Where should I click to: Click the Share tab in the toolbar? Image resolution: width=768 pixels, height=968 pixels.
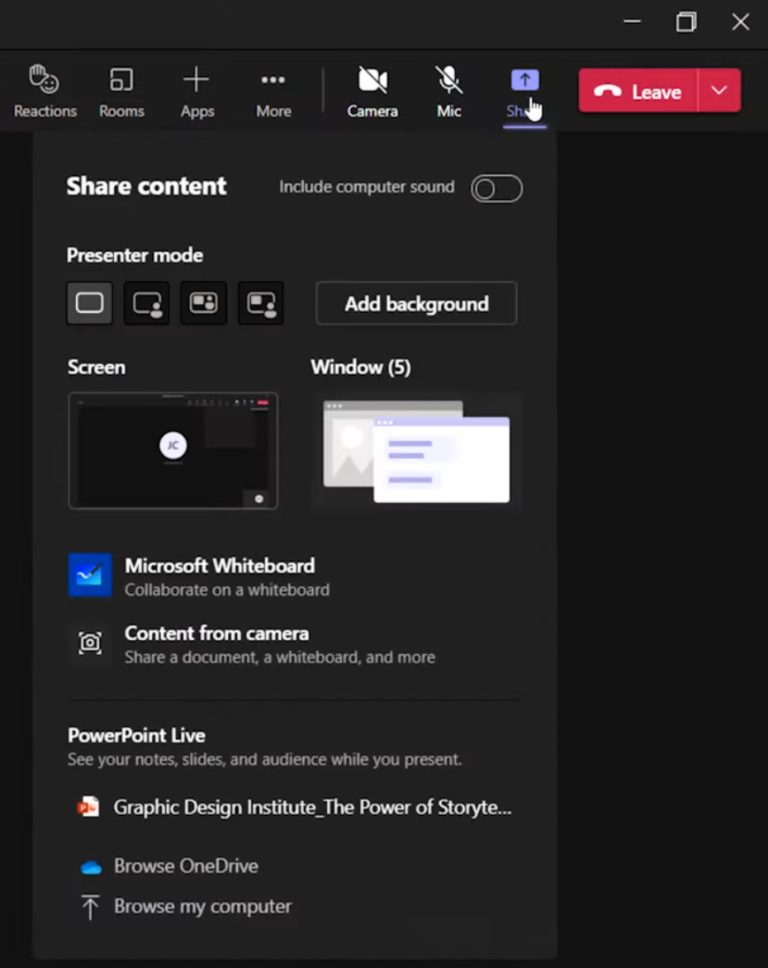(x=524, y=88)
